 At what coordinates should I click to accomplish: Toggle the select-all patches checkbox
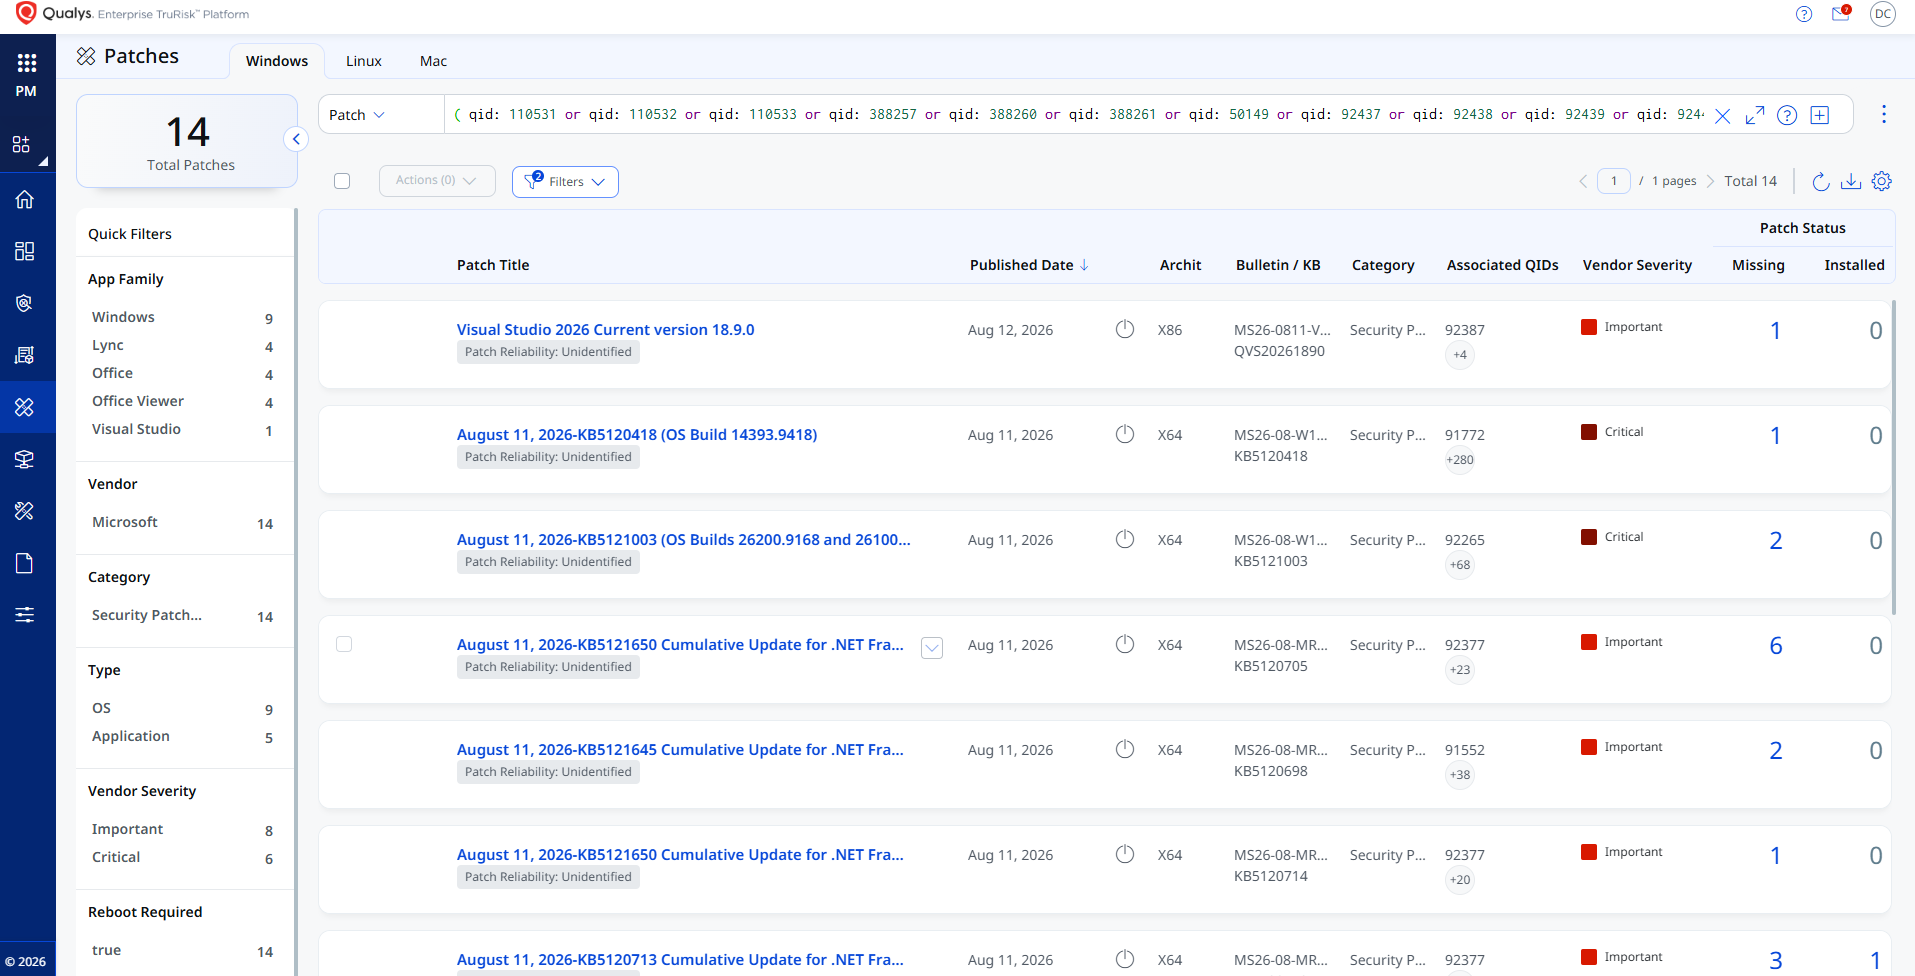click(x=342, y=181)
